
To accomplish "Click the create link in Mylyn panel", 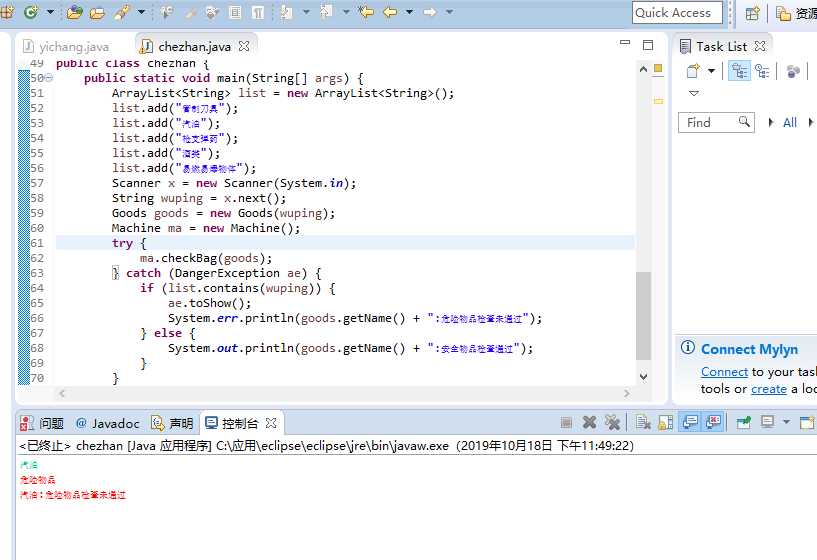I will pos(769,389).
